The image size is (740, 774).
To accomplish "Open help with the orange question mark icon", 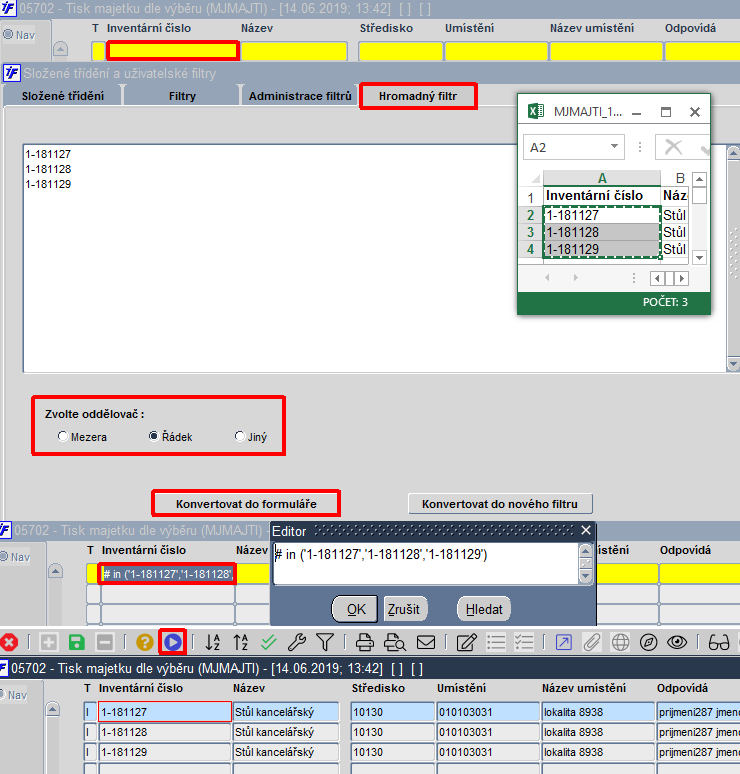I will (145, 642).
